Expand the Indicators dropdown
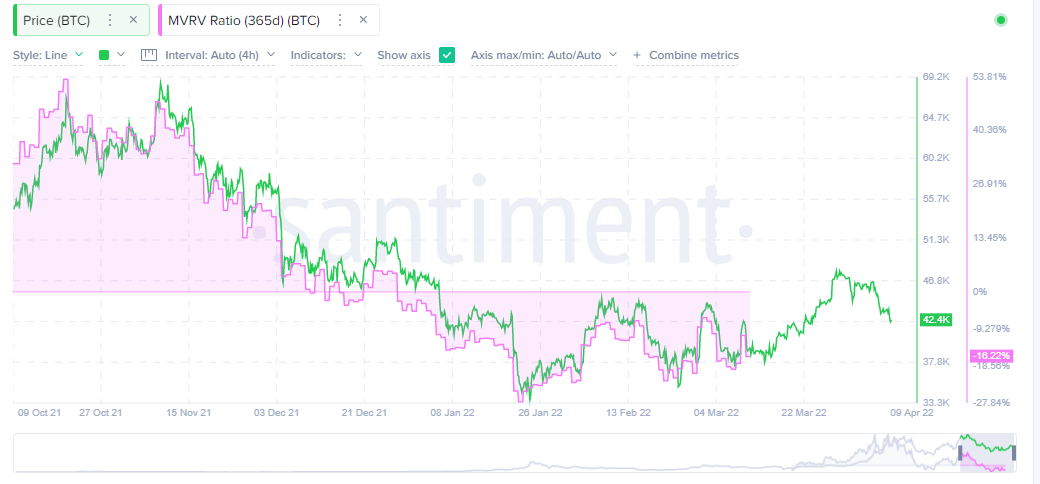 tap(326, 56)
